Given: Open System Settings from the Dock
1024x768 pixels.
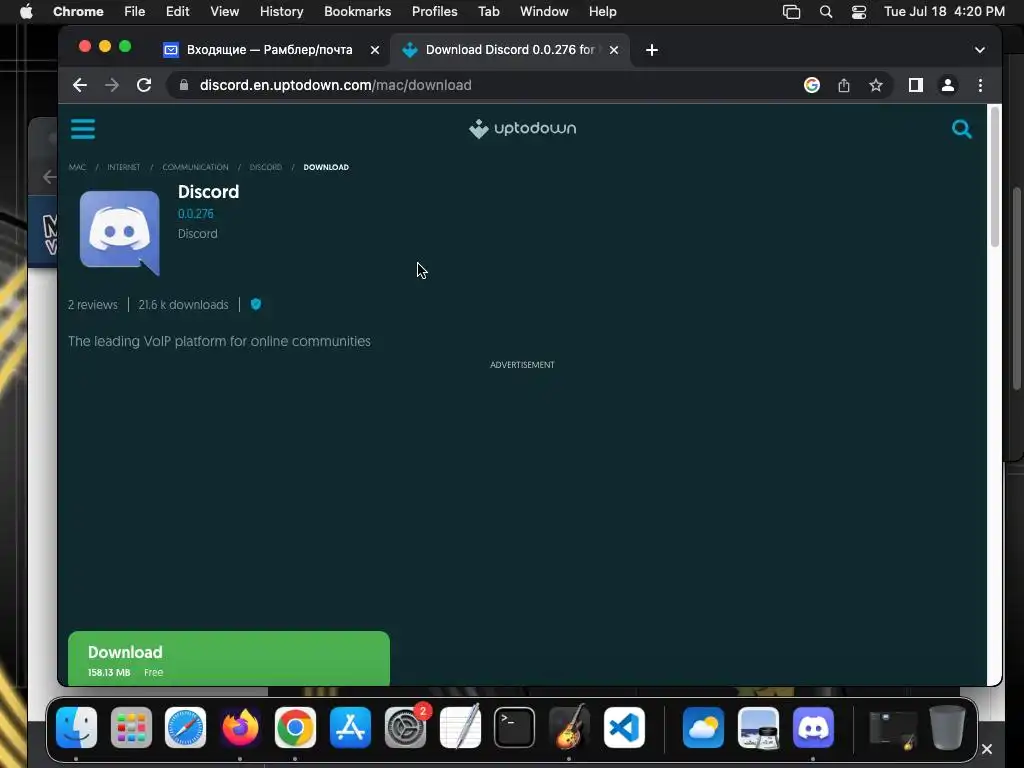Looking at the screenshot, I should [405, 727].
